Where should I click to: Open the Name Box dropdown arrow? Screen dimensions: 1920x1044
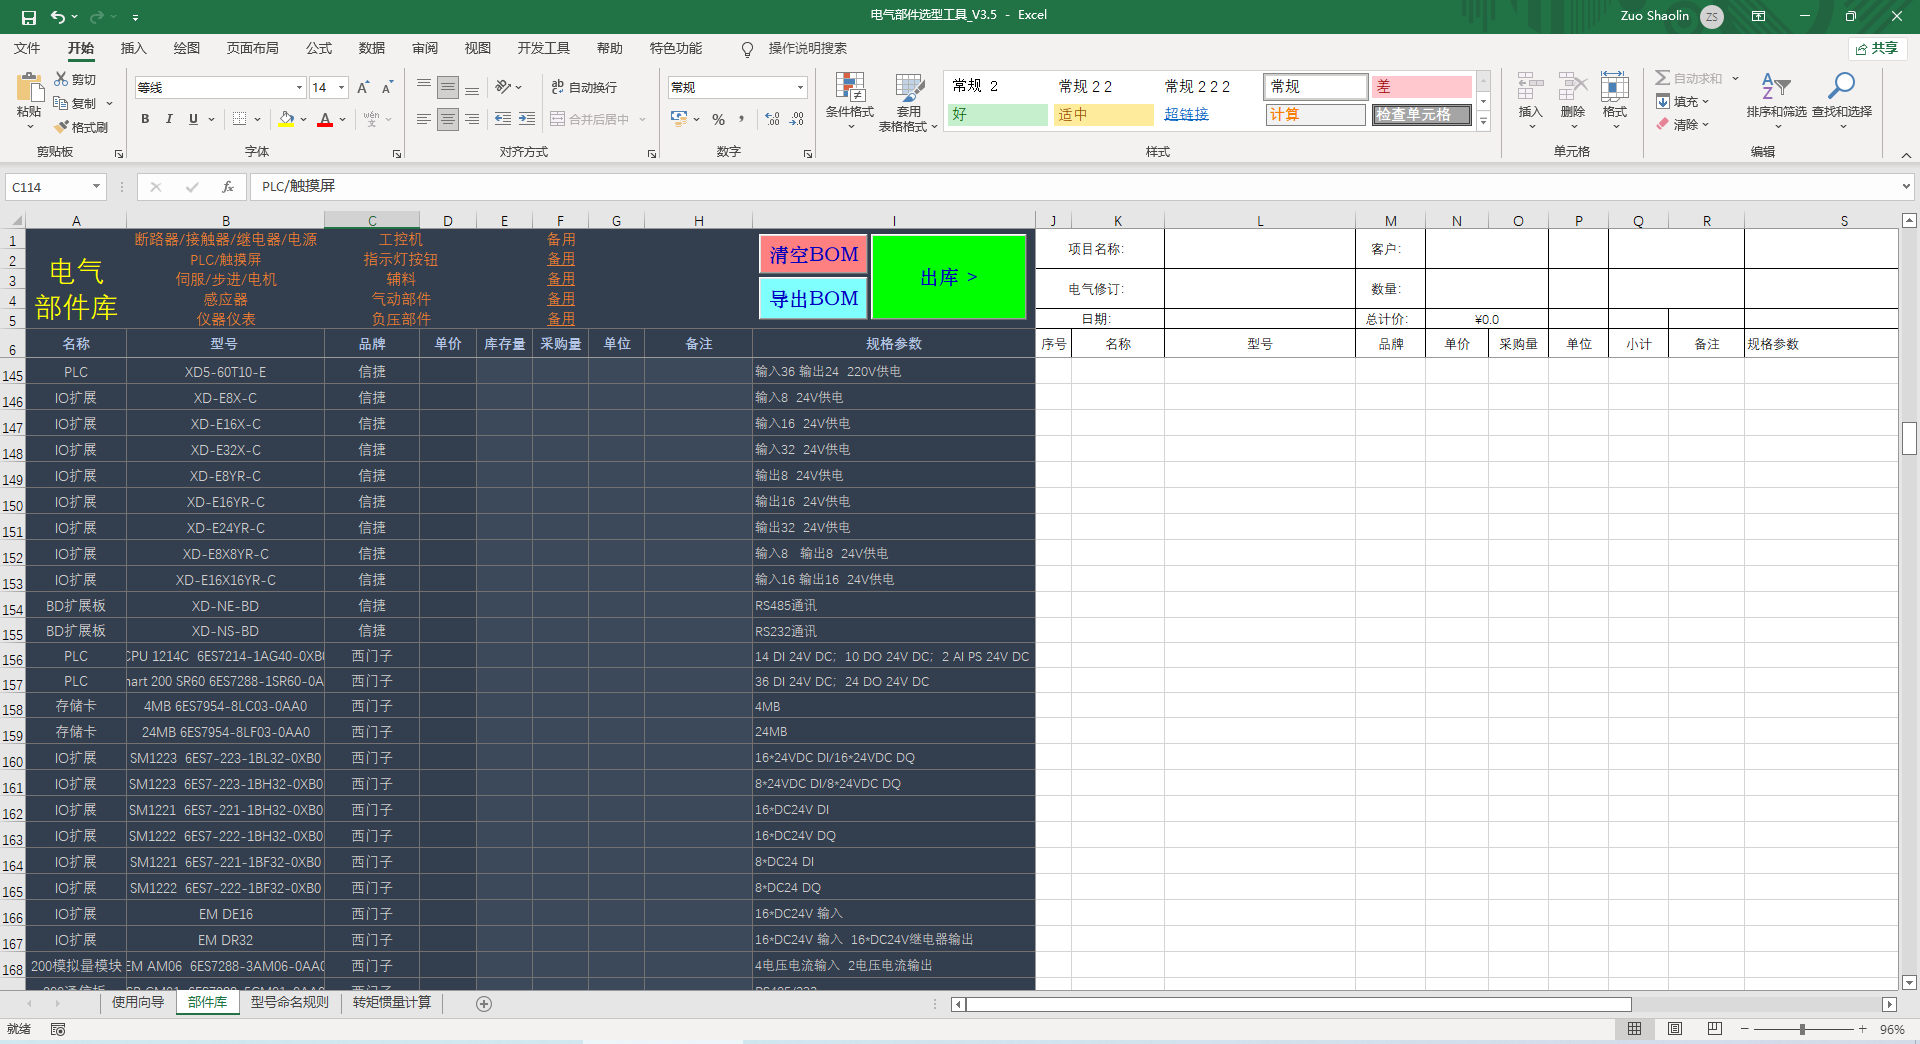(x=96, y=187)
